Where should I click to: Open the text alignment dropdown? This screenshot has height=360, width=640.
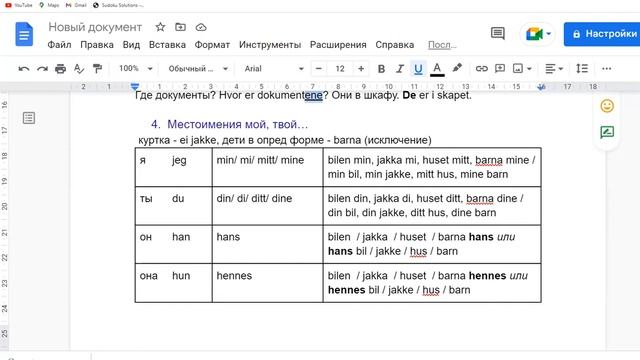(x=554, y=69)
